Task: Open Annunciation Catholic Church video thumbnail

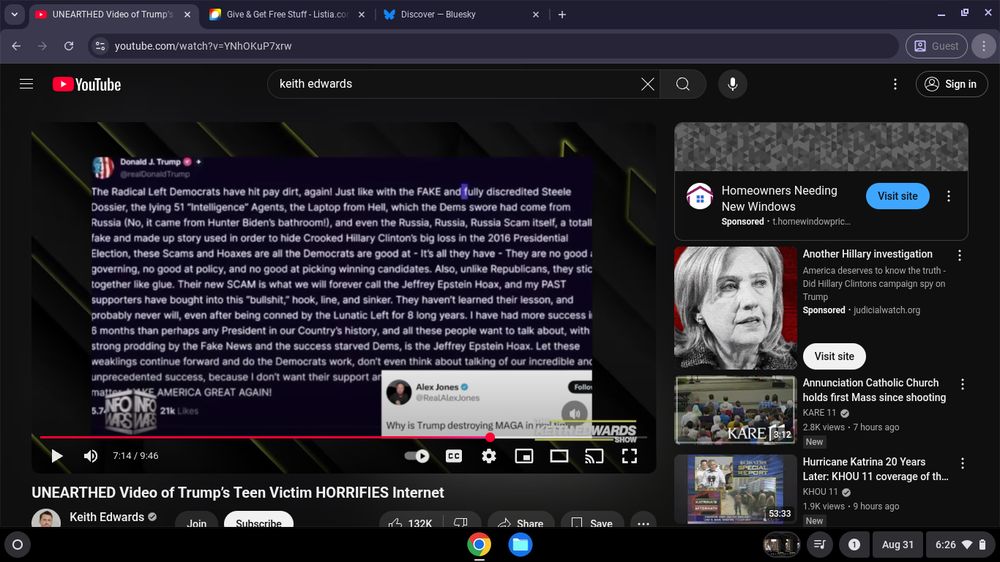Action: (x=735, y=410)
